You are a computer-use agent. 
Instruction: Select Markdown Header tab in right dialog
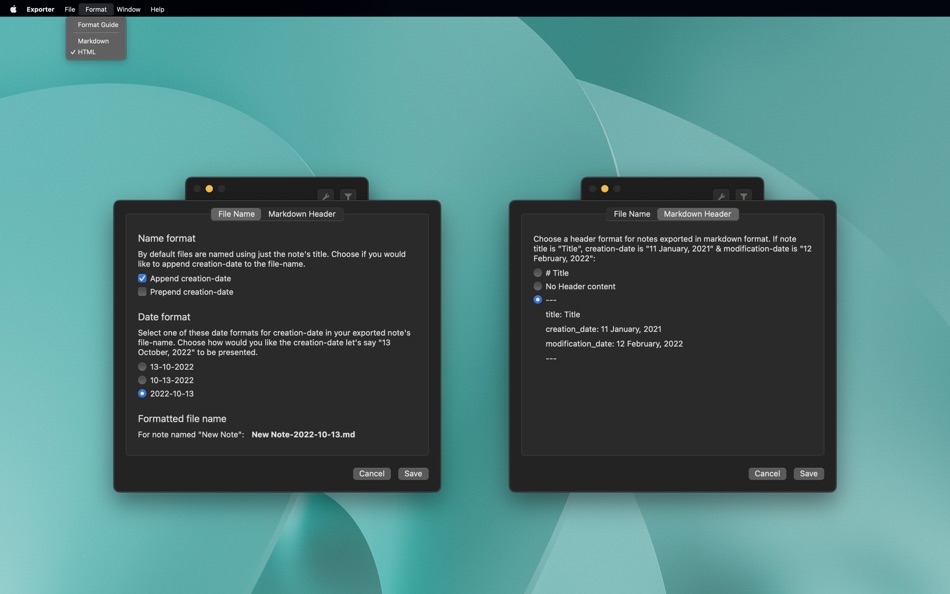(x=697, y=214)
